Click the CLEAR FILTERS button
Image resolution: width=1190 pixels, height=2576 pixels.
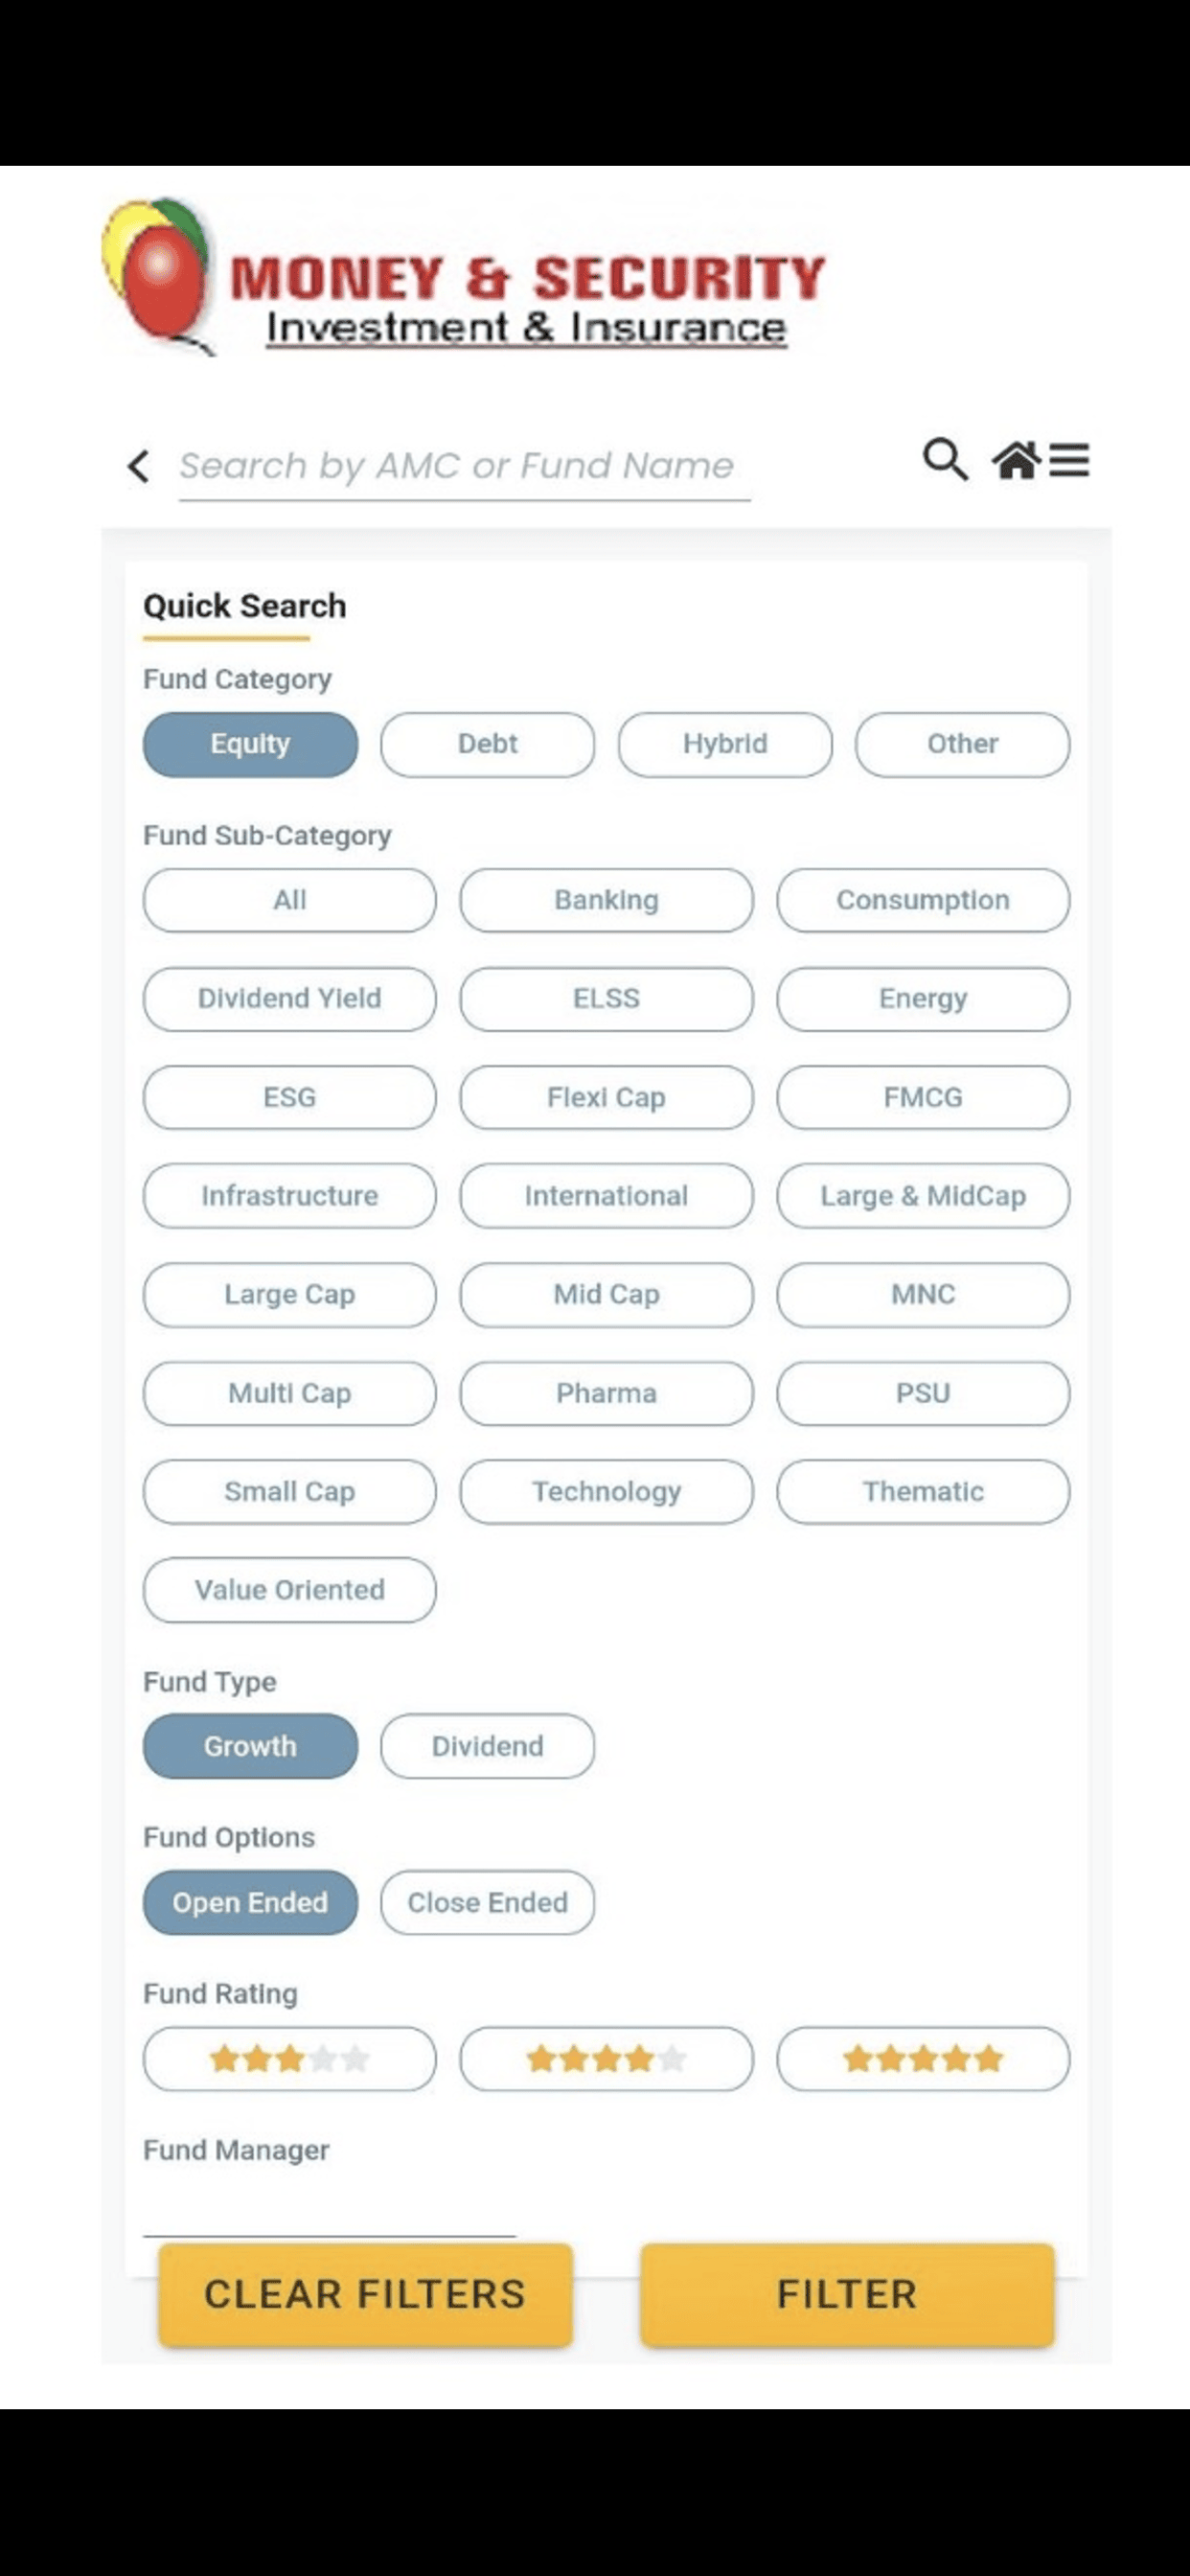coord(365,2294)
